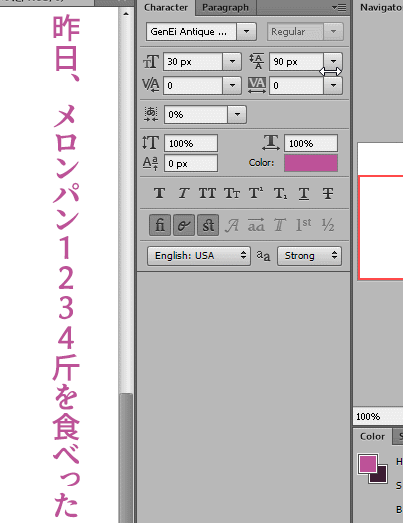Open the text Color swatch picker
This screenshot has width=403, height=523.
(x=311, y=163)
